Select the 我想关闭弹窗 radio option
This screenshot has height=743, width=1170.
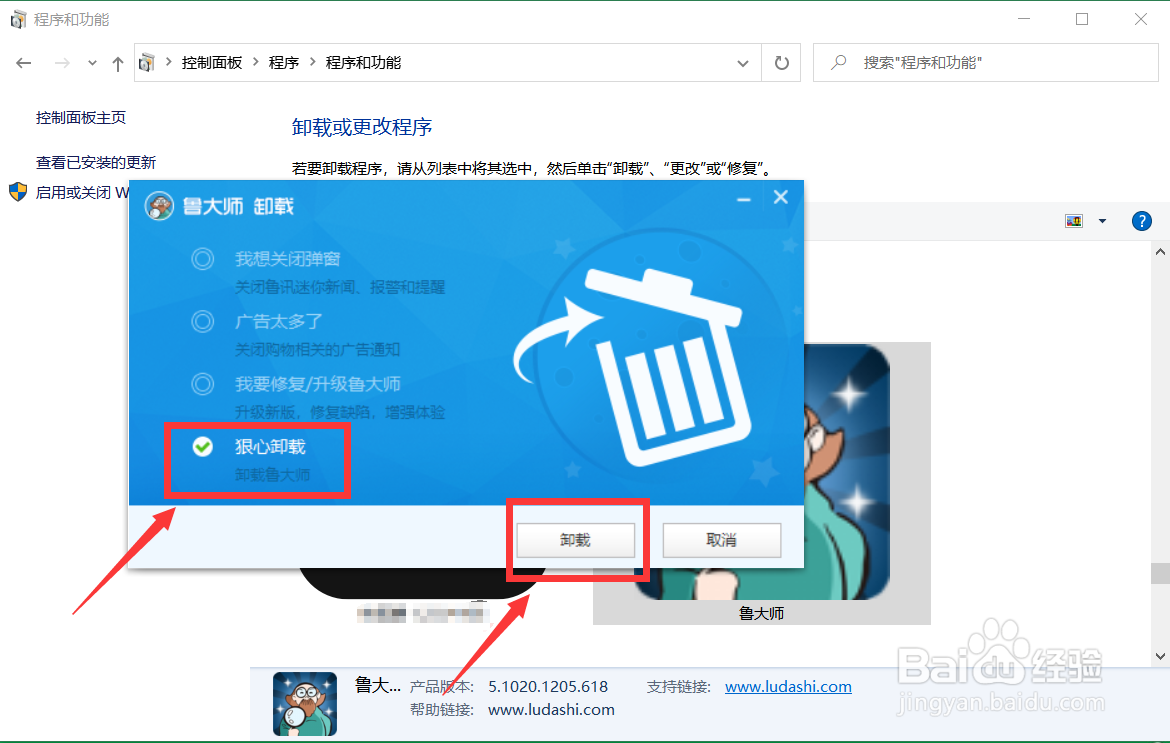pyautogui.click(x=202, y=259)
